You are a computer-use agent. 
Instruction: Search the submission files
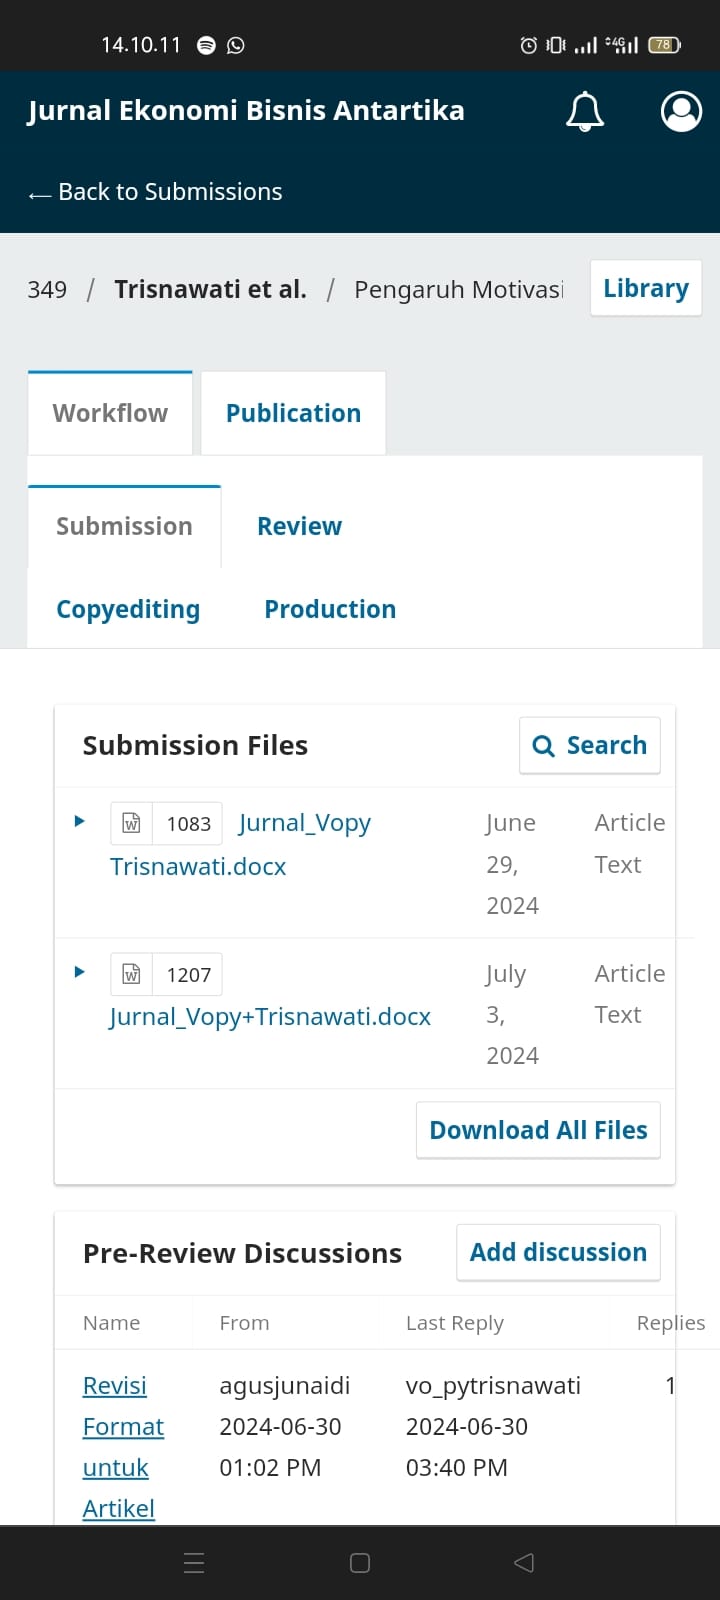(x=590, y=745)
